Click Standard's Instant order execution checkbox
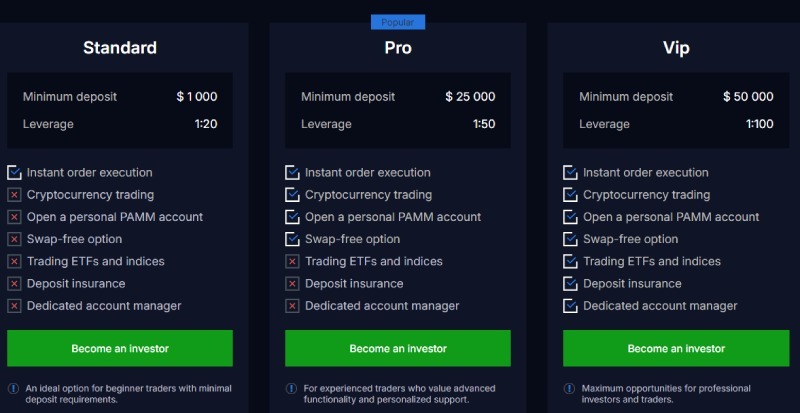Viewport: 800px width, 413px height. (14, 173)
